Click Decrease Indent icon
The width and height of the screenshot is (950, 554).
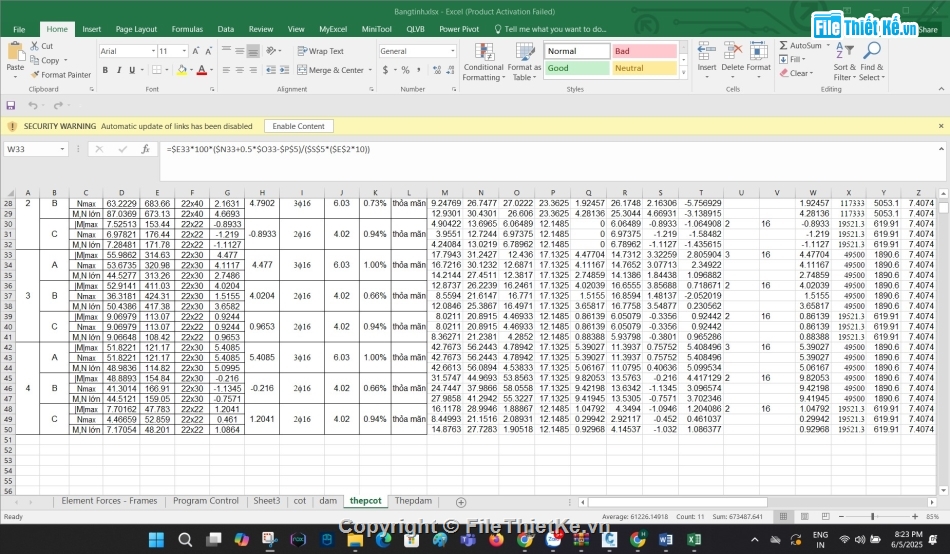point(271,70)
